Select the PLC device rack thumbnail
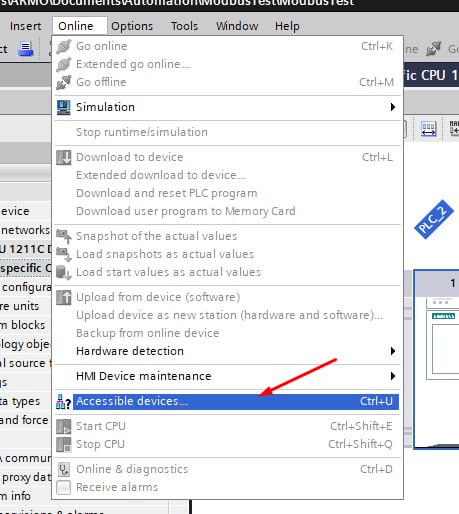This screenshot has height=514, width=459. (437, 359)
